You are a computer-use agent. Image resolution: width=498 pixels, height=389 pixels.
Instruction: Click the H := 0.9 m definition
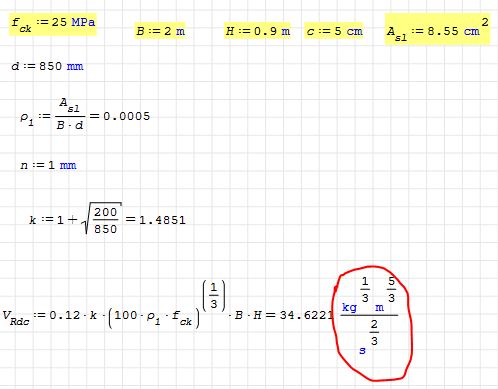click(257, 31)
